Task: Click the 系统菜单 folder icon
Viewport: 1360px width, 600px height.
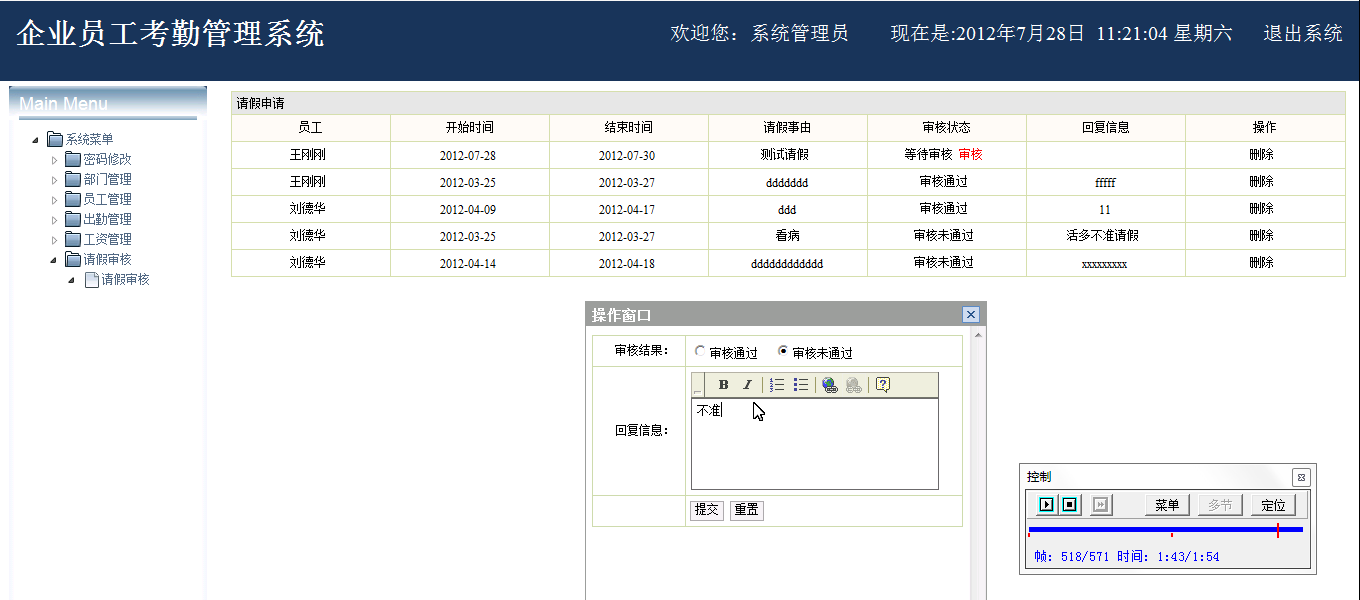Action: click(55, 139)
